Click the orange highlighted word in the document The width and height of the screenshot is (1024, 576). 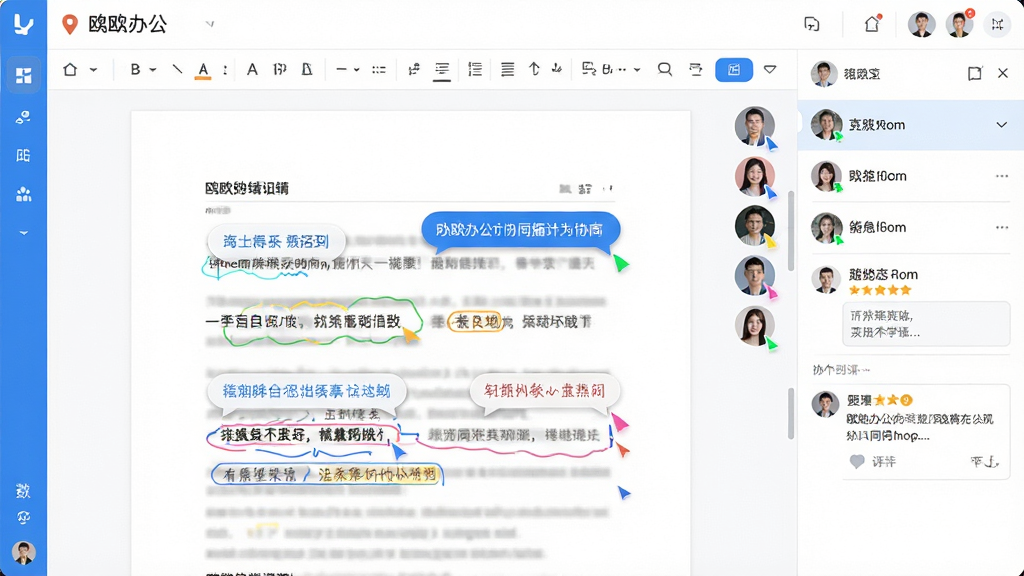(x=476, y=321)
